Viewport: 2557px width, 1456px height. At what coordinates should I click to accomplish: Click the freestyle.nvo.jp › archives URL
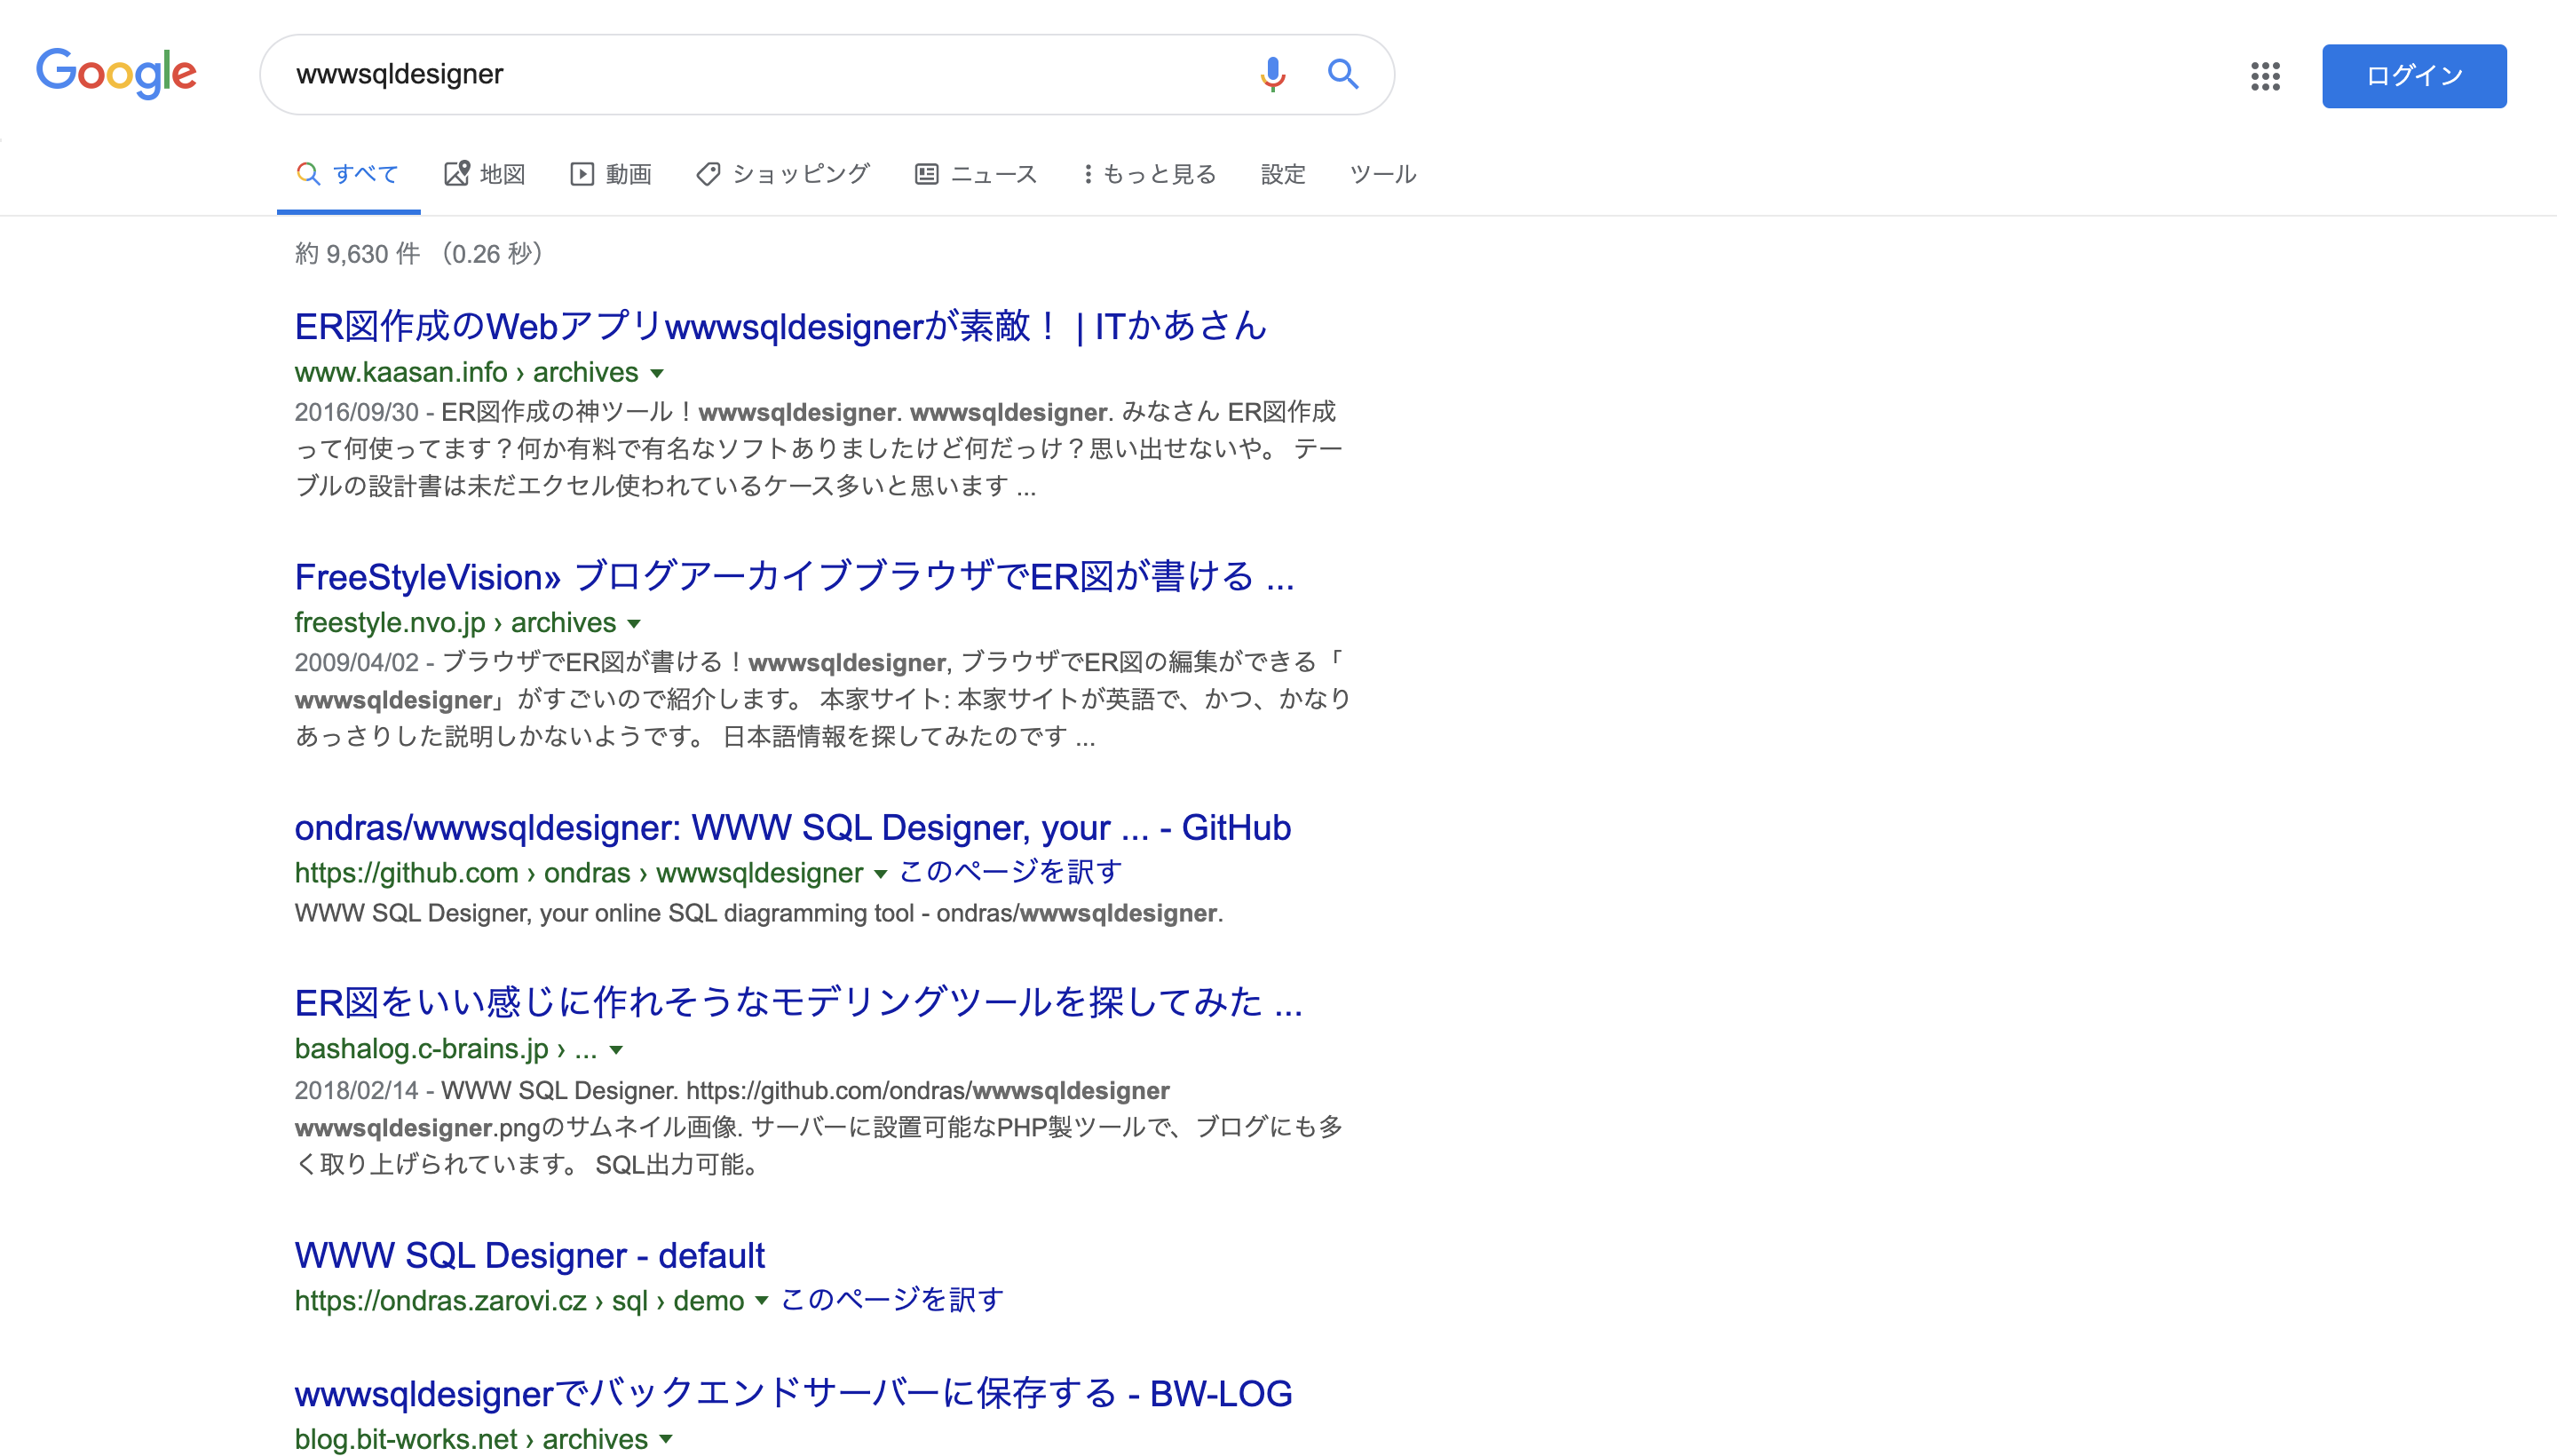click(x=455, y=622)
